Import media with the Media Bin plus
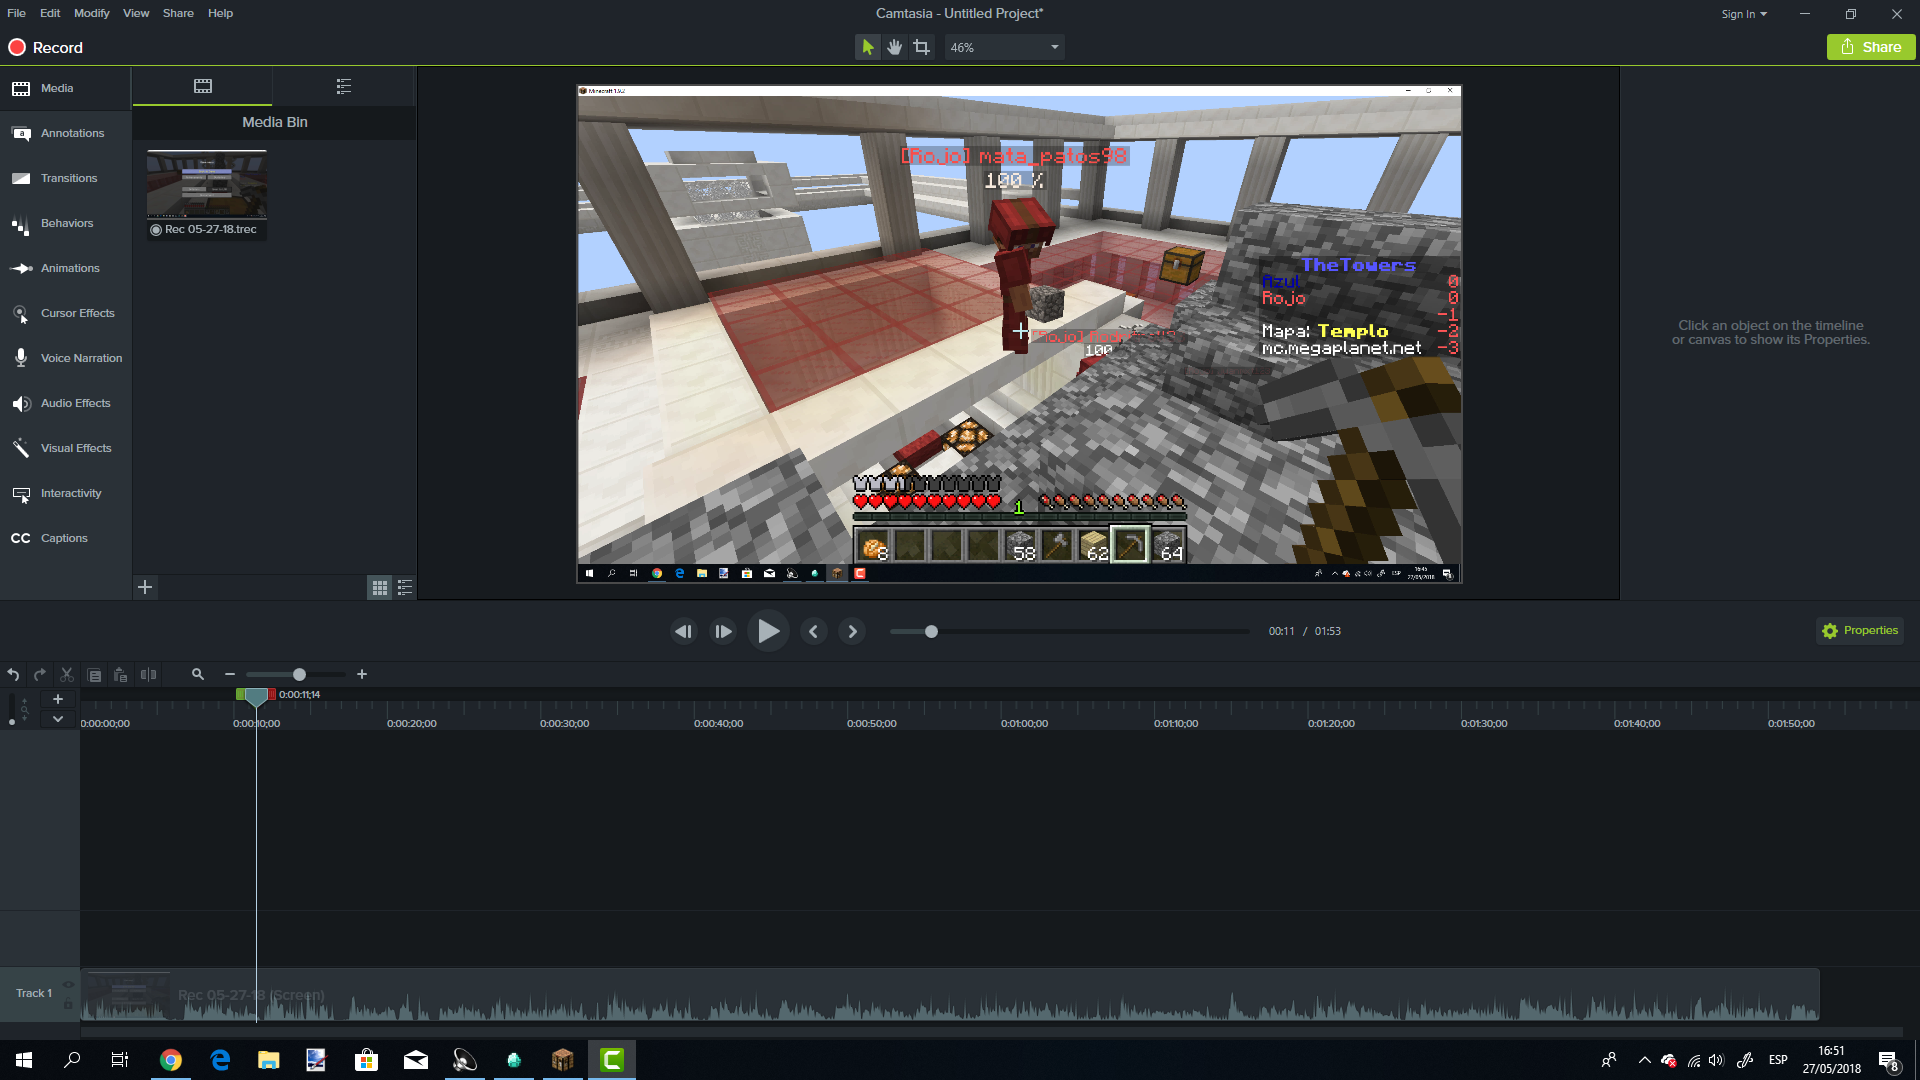 (145, 587)
